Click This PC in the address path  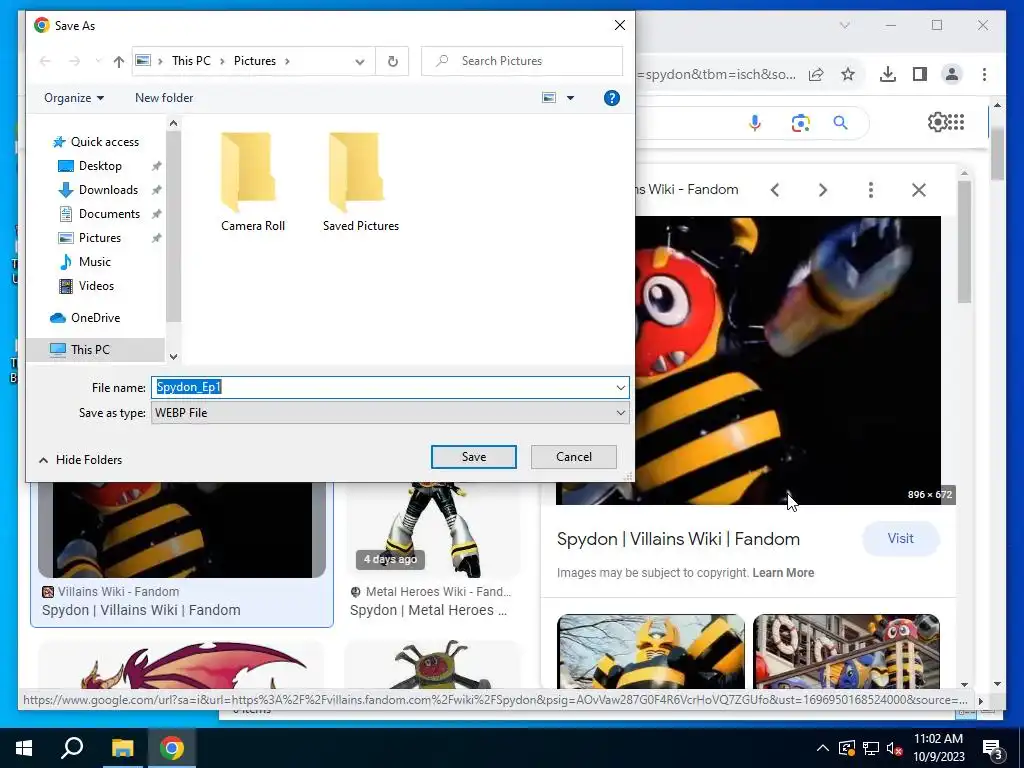pyautogui.click(x=191, y=61)
